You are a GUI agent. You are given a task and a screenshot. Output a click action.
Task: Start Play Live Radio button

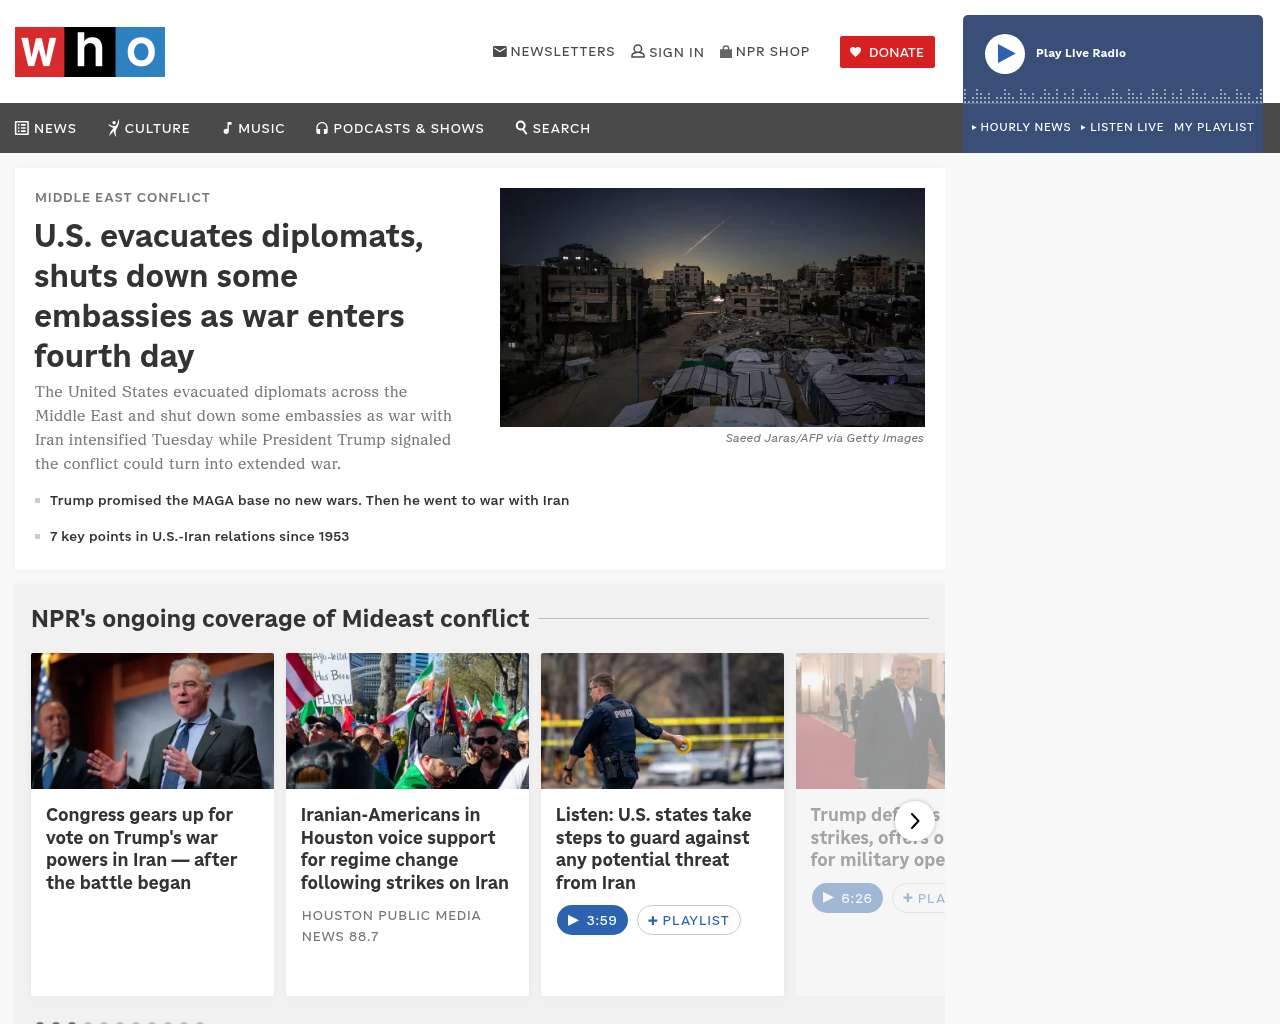(1005, 54)
